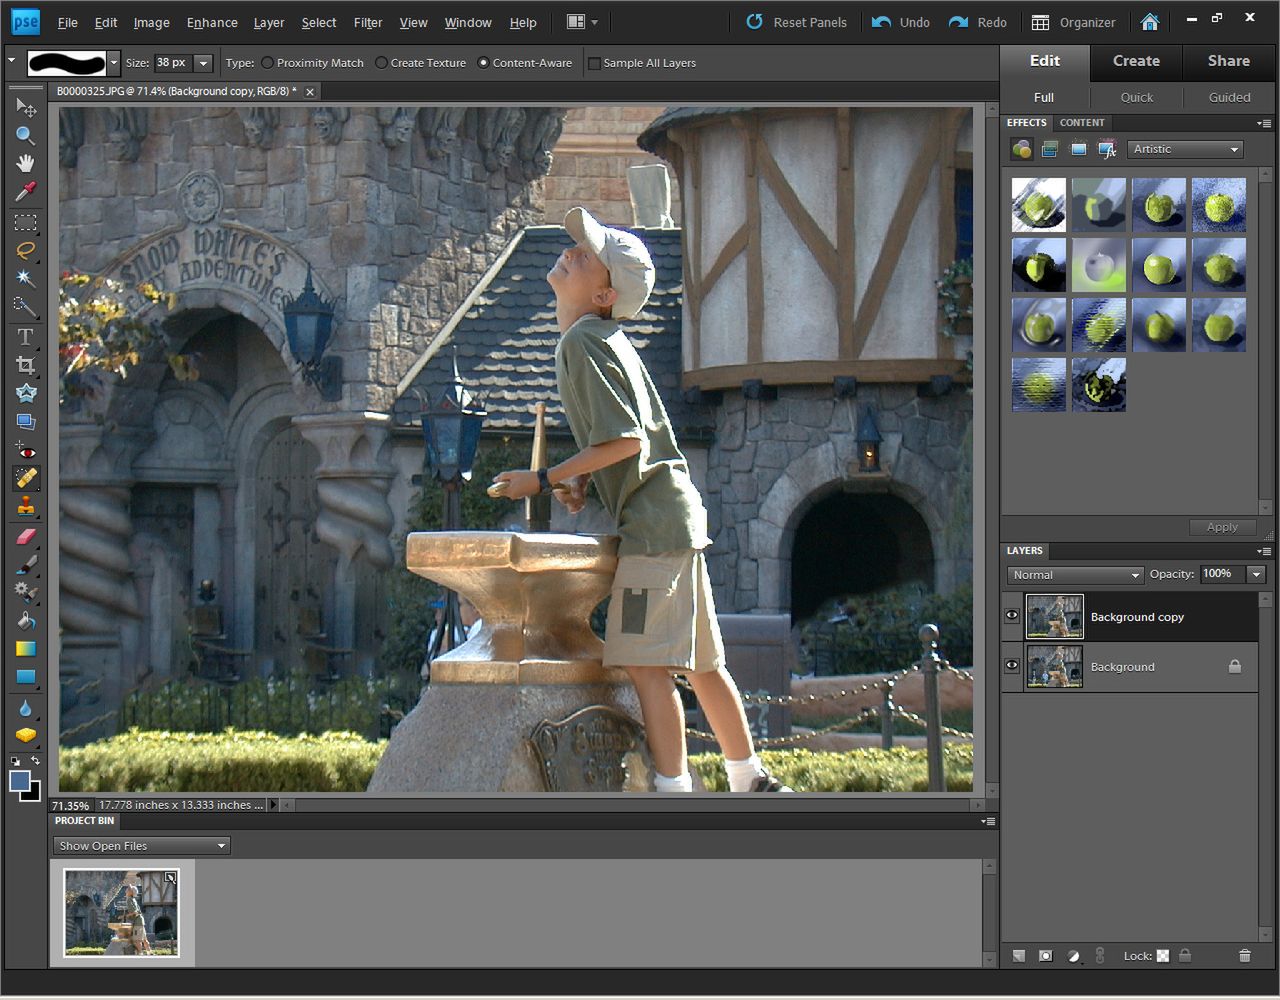Choose the Red Eye Removal tool
Image resolution: width=1280 pixels, height=1000 pixels.
(x=25, y=451)
